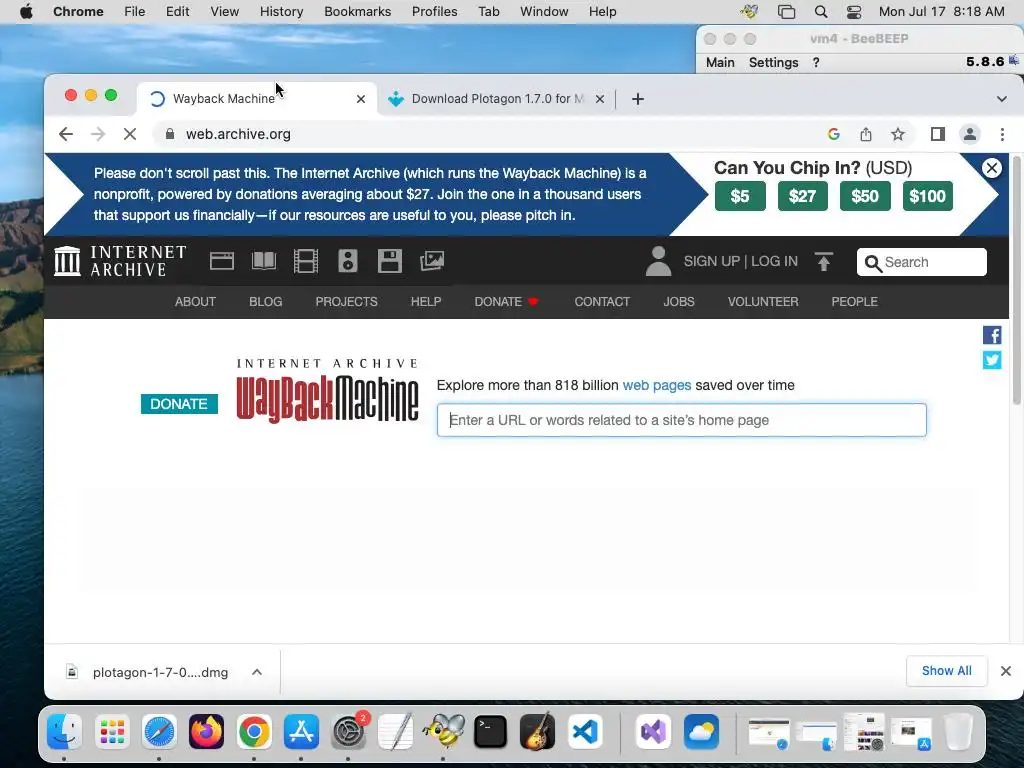
Task: Open the HELP nav link
Action: pyautogui.click(x=426, y=302)
